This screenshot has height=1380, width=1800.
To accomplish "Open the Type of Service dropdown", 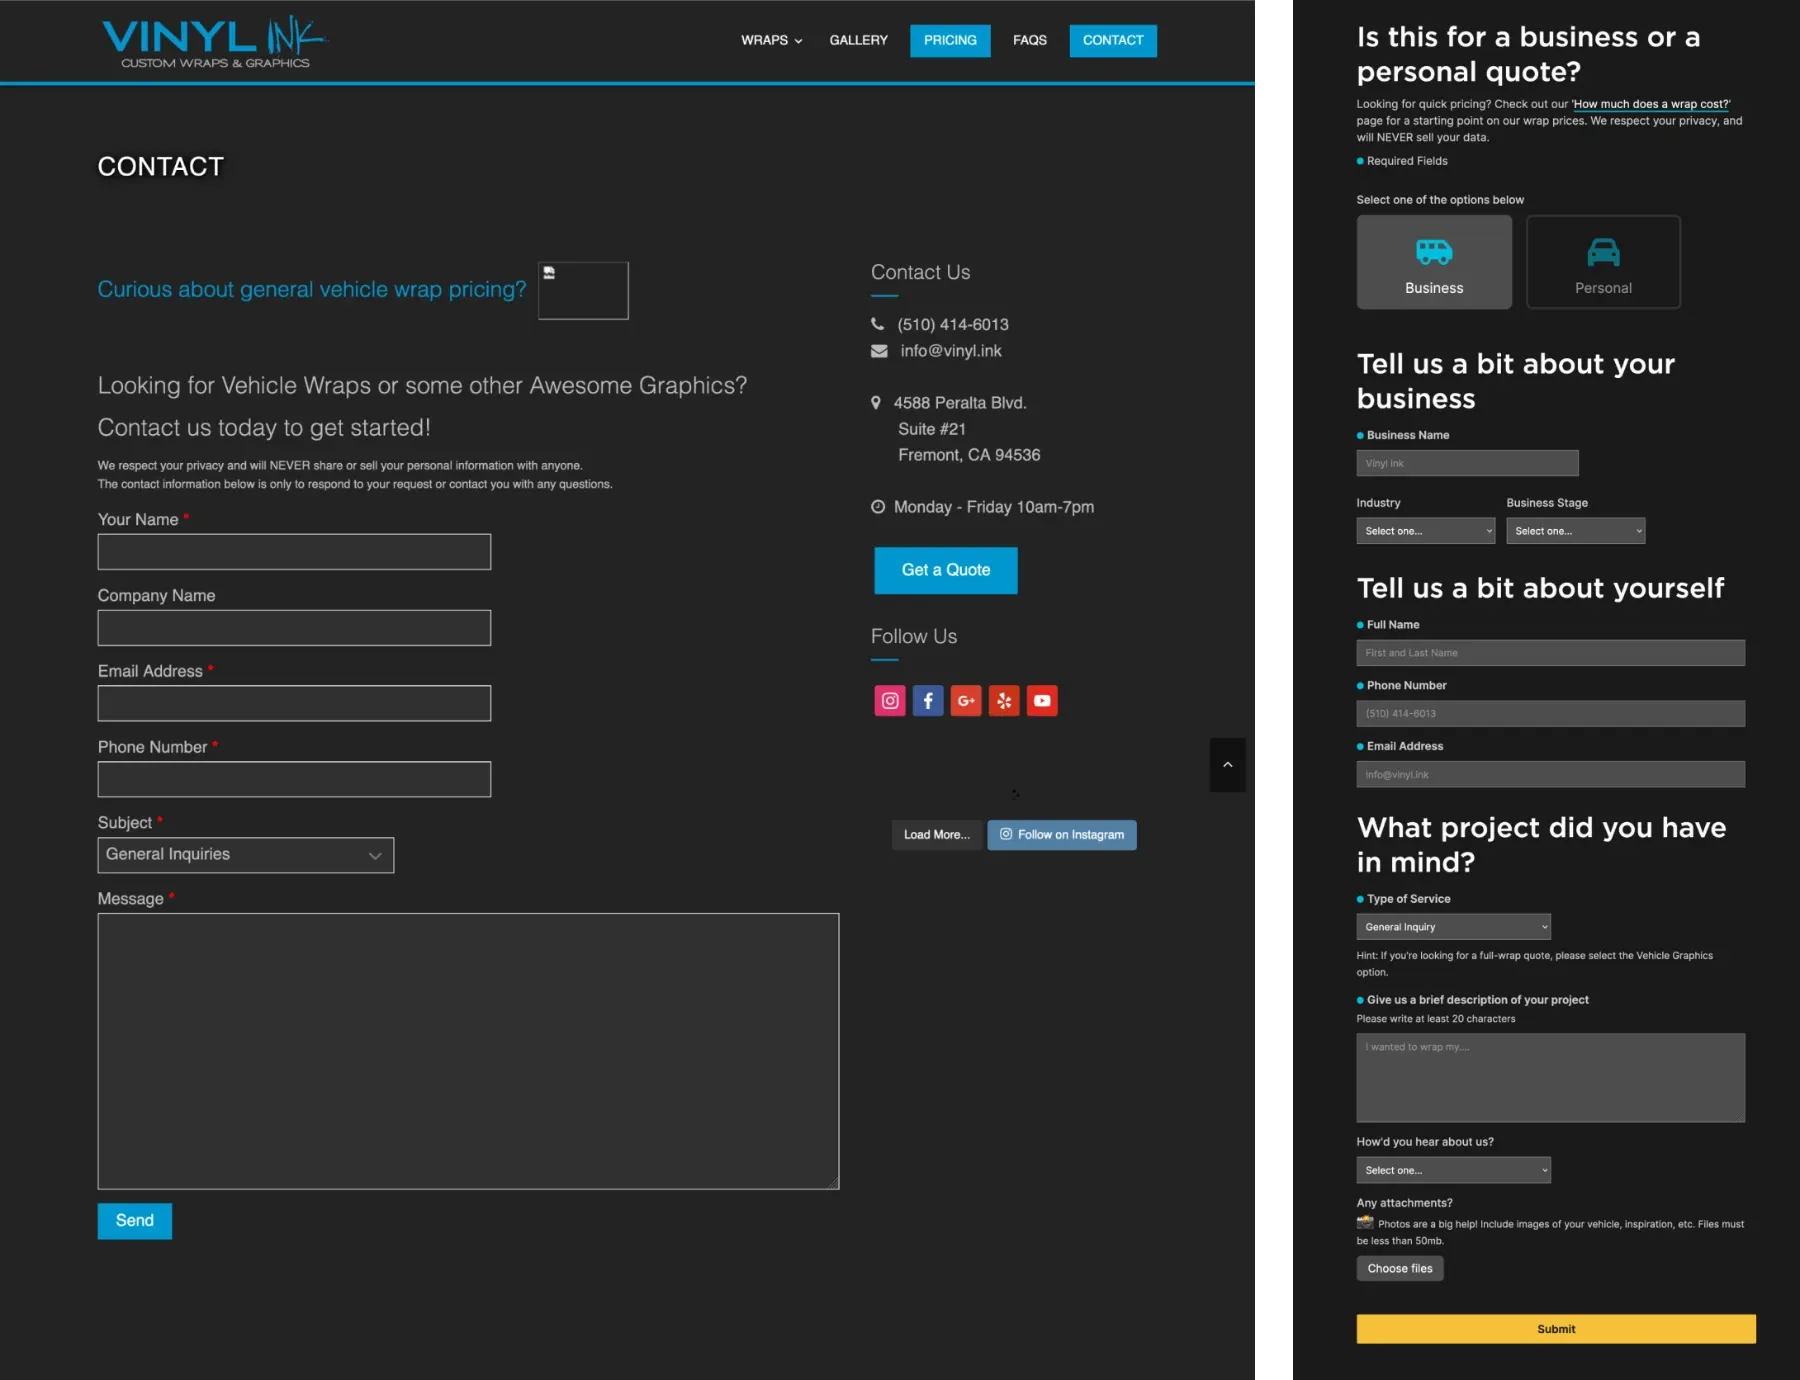I will pyautogui.click(x=1451, y=926).
